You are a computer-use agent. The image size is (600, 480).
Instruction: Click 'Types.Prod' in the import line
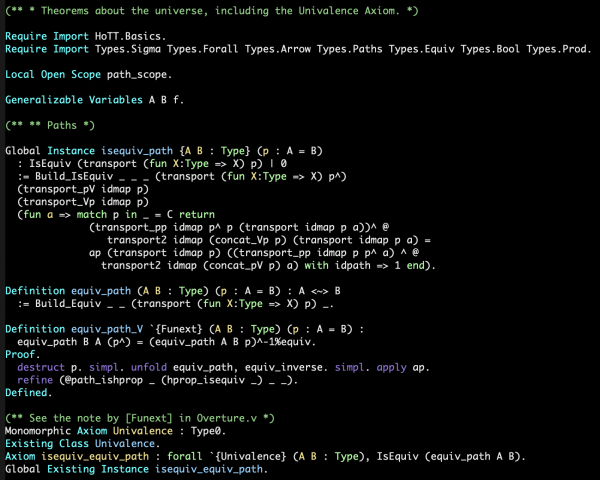coord(556,49)
